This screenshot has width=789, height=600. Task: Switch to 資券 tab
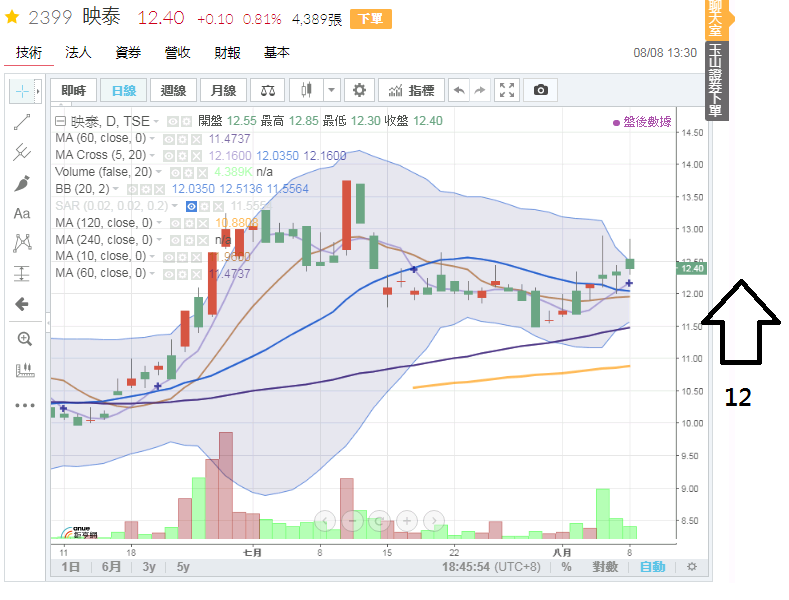click(128, 52)
